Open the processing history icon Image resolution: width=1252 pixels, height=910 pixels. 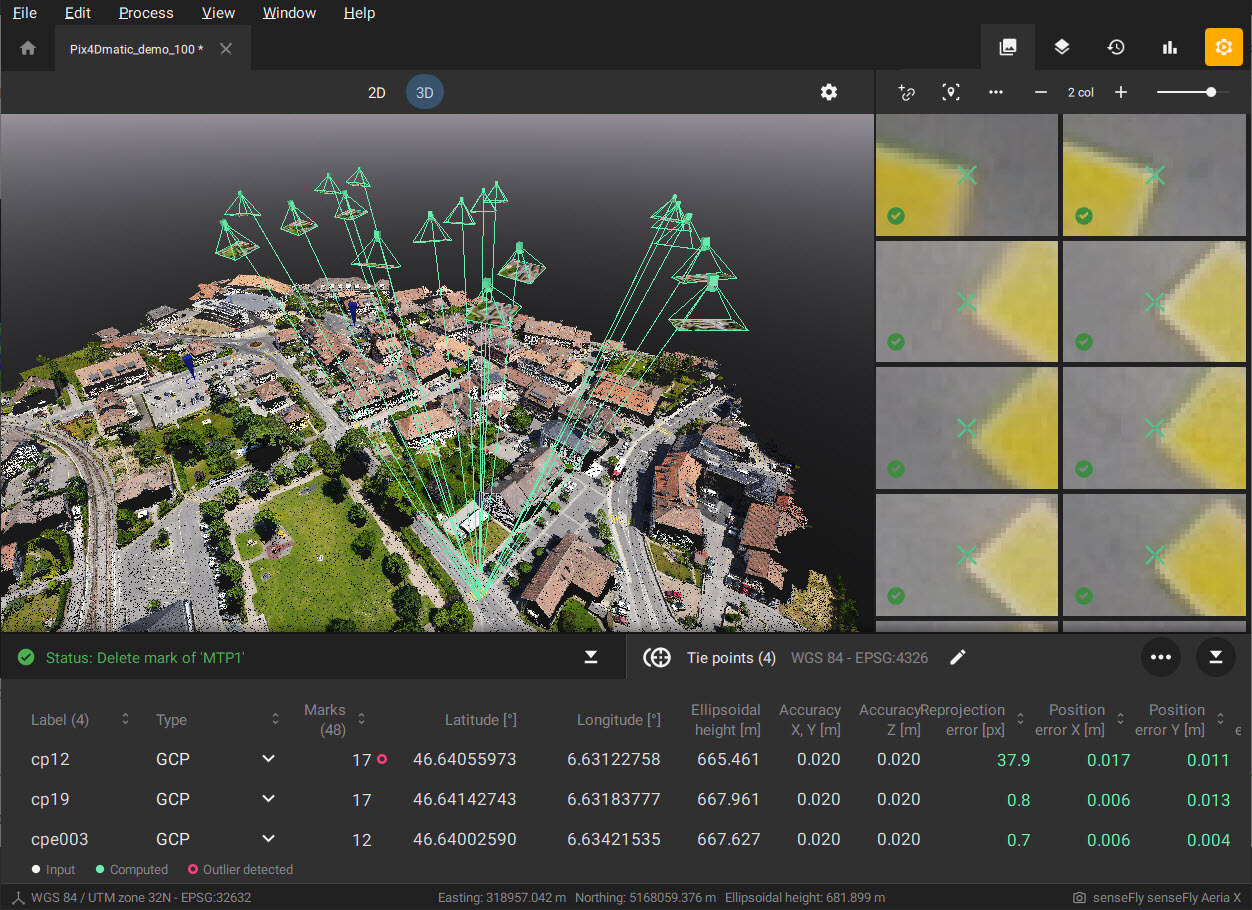(x=1116, y=47)
